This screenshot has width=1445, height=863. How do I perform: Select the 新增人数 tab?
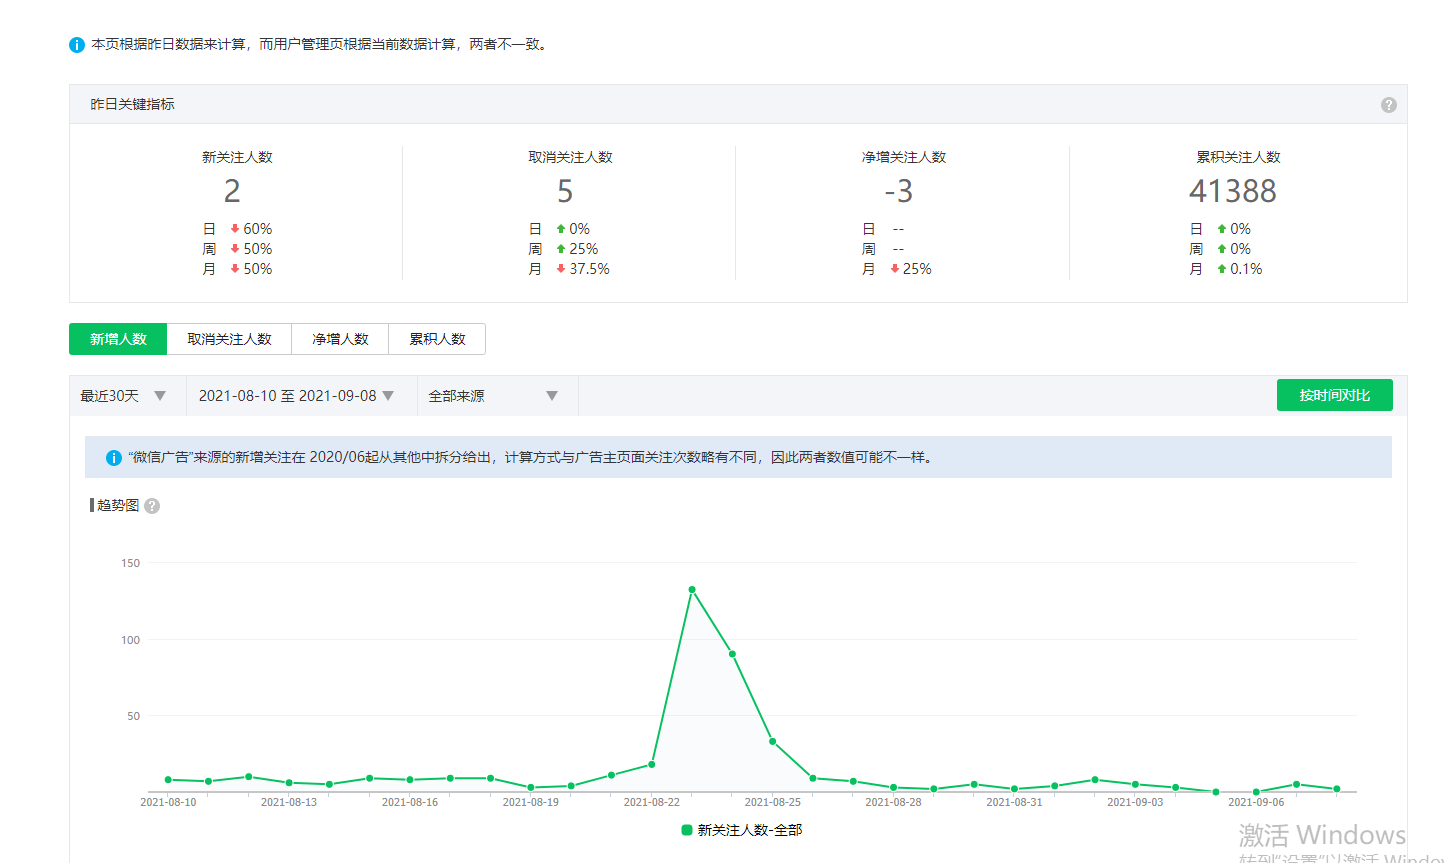coord(118,339)
